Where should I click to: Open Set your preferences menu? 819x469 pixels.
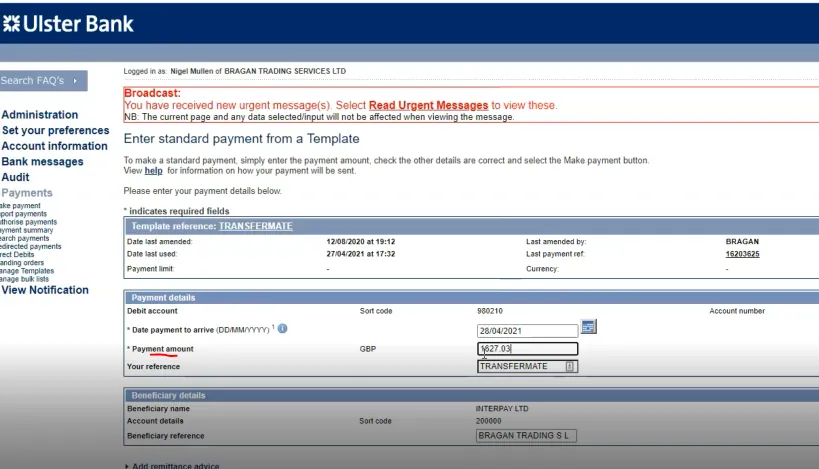[55, 130]
